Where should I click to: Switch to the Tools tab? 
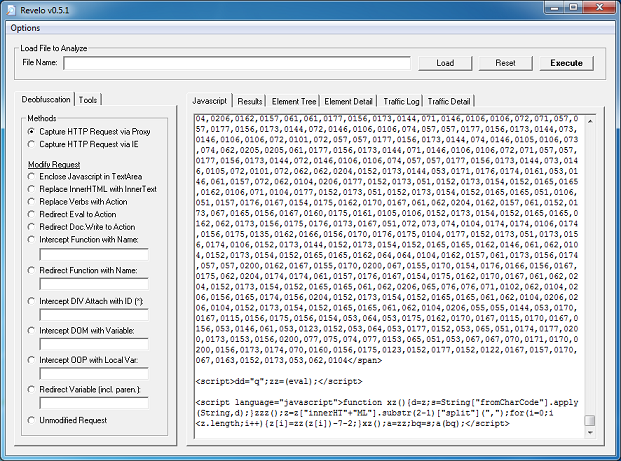(x=89, y=100)
